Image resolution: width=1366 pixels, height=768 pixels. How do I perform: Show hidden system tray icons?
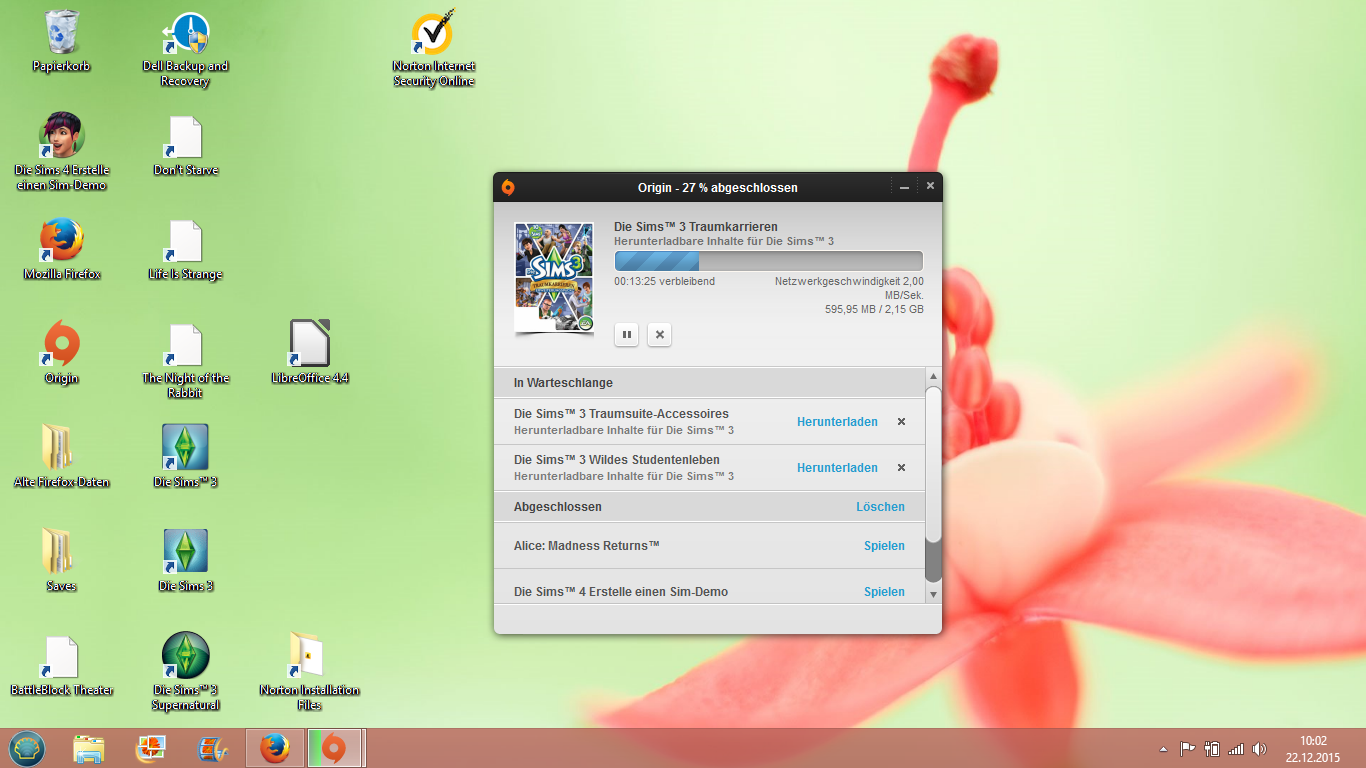pyautogui.click(x=1163, y=748)
